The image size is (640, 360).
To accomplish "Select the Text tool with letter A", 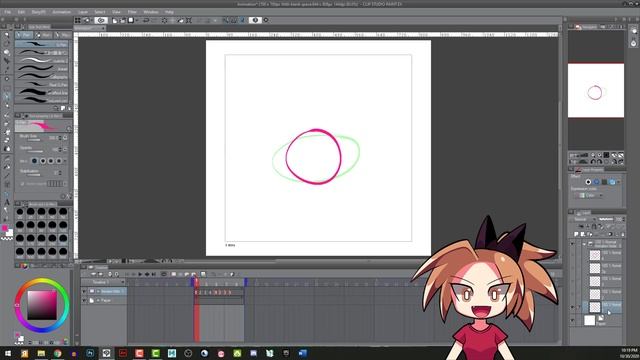I will (x=7, y=202).
